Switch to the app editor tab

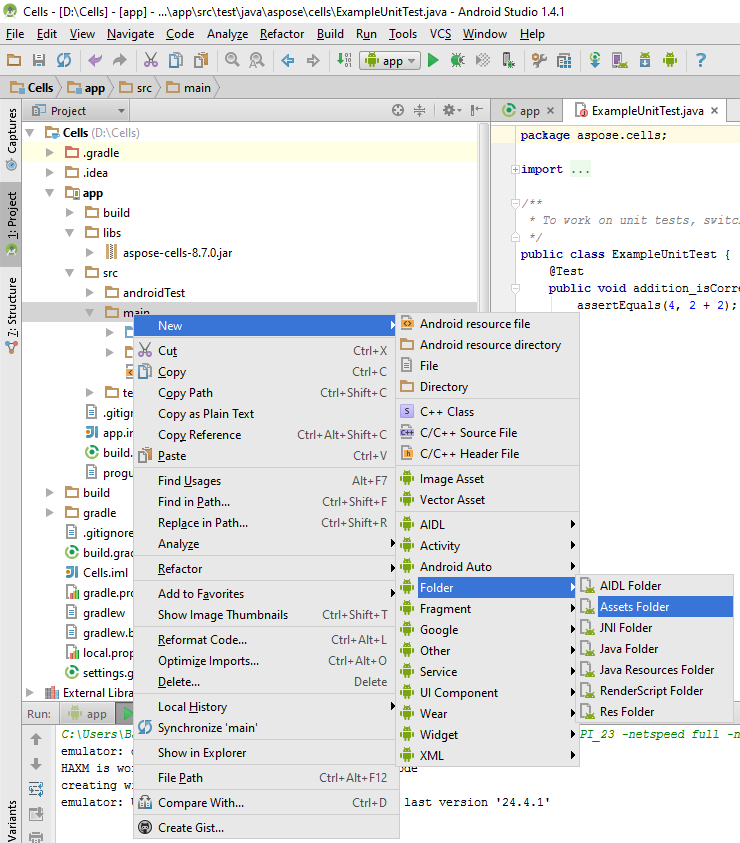coord(529,111)
